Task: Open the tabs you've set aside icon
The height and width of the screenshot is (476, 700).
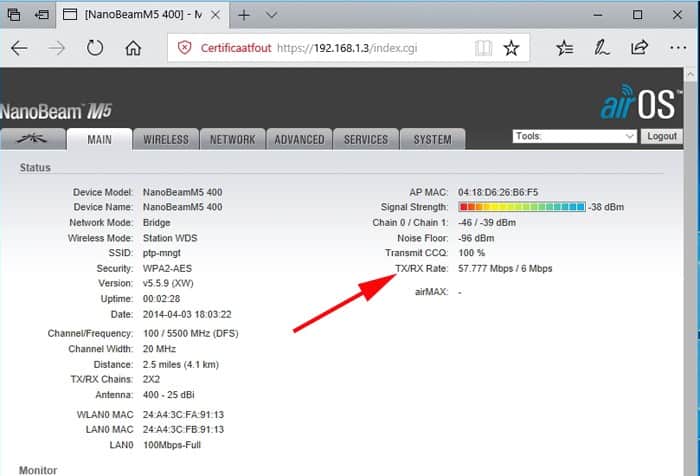Action: tap(14, 15)
